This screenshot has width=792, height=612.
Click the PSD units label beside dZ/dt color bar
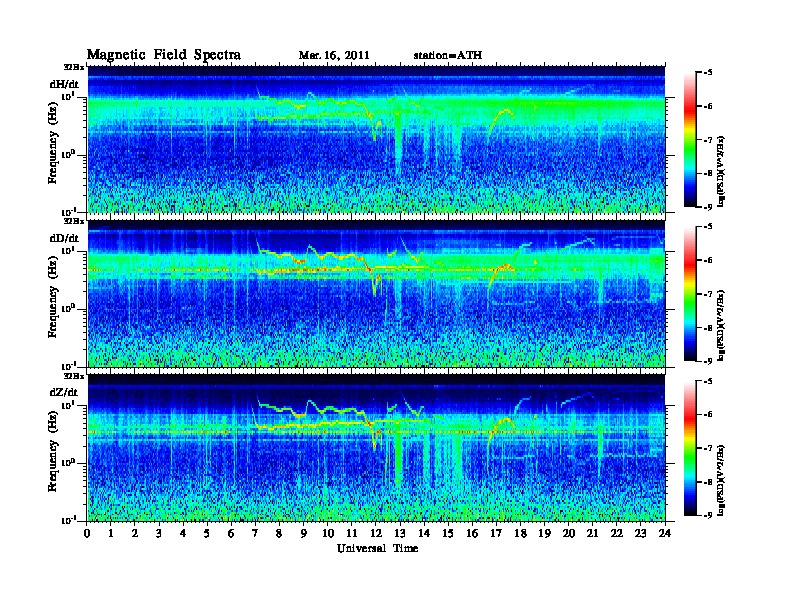(721, 480)
